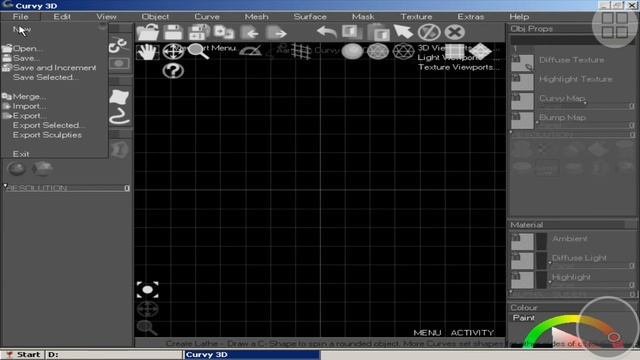640x360 pixels.
Task: Click the Texture Viewports... entry
Action: tap(458, 67)
